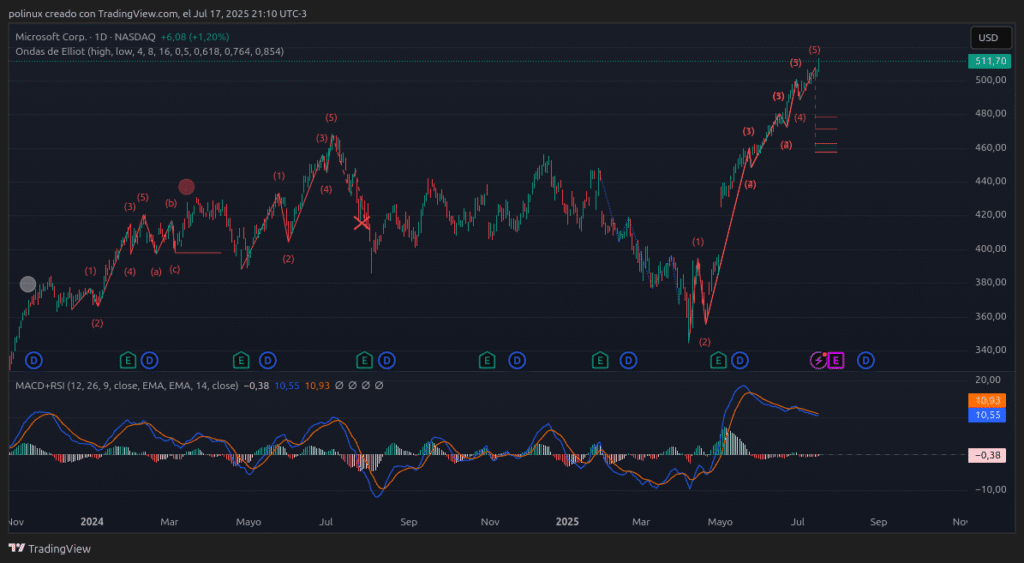Click the TradingView logo at bottom left
The height and width of the screenshot is (563, 1024).
(50, 548)
